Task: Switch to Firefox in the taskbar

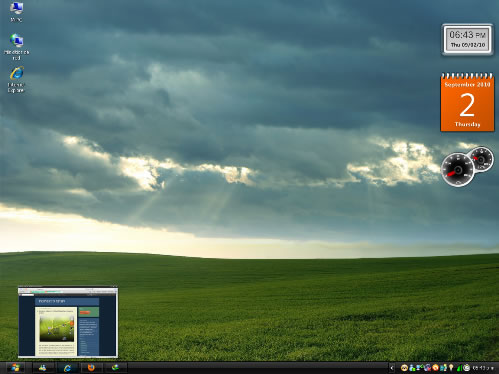Action: tap(91, 368)
